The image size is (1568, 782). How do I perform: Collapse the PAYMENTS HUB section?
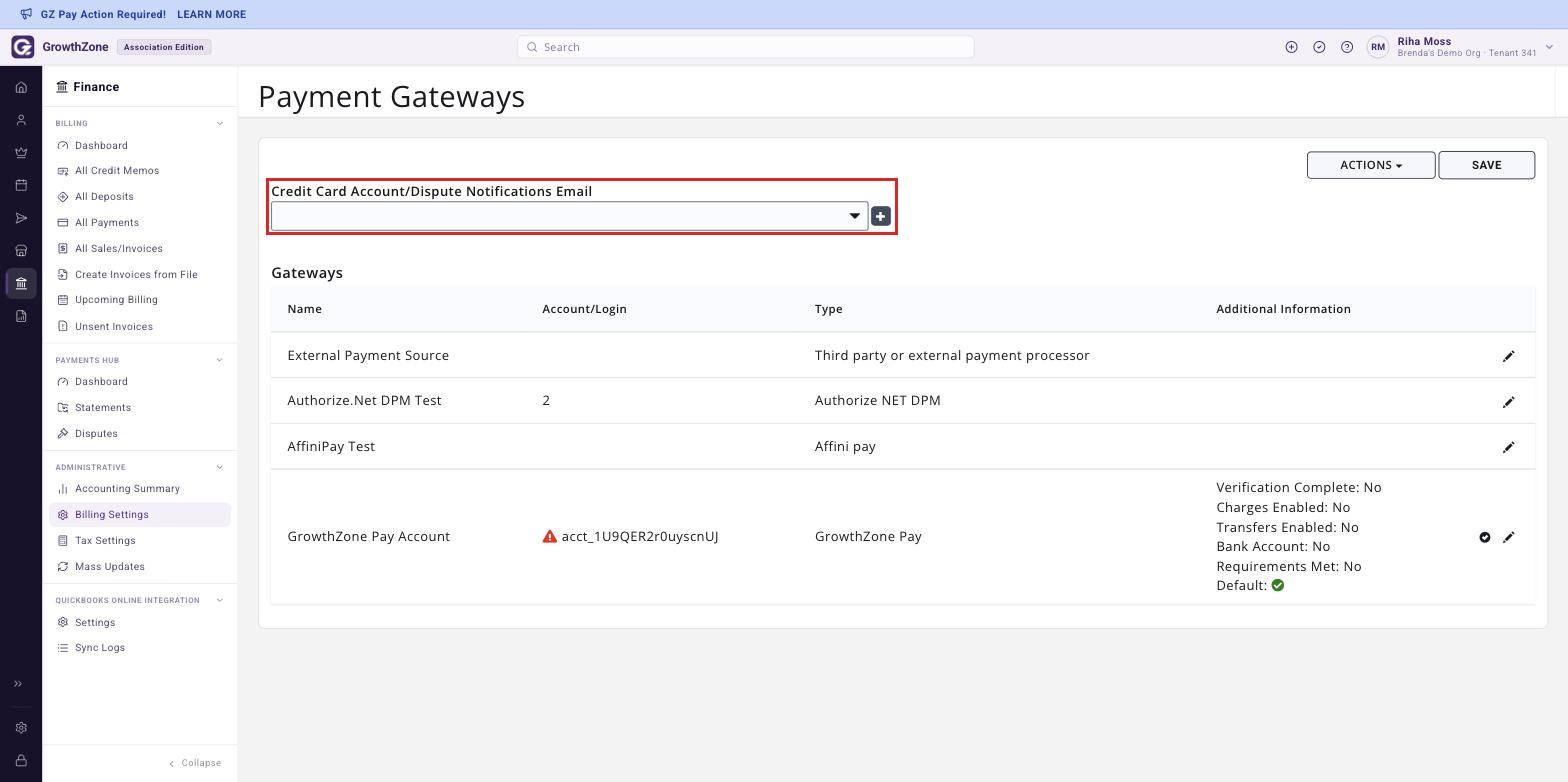pyautogui.click(x=220, y=360)
